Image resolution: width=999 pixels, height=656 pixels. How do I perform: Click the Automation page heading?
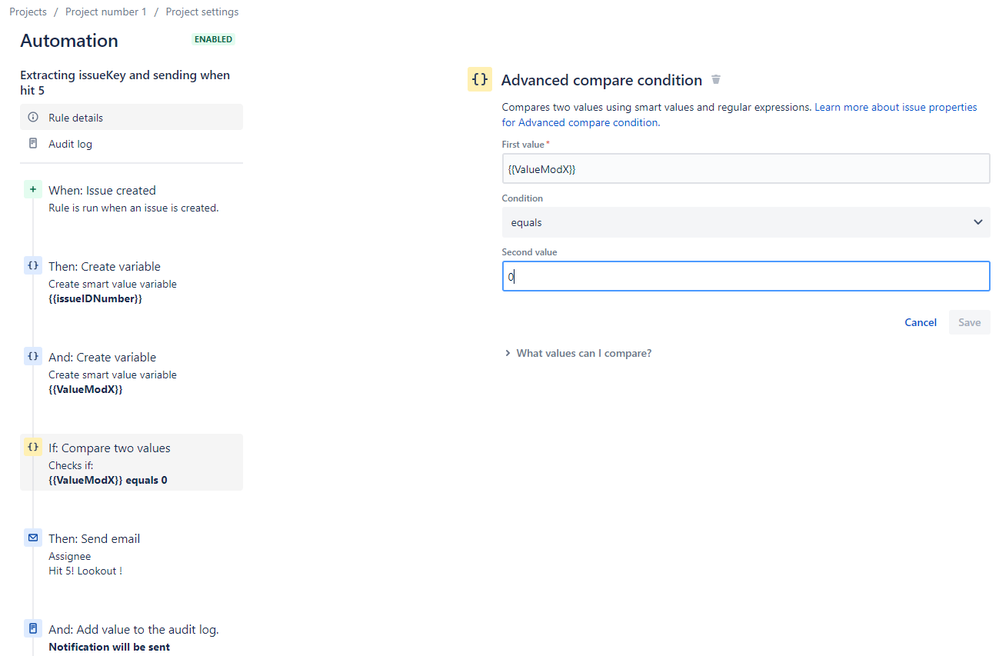(x=69, y=41)
